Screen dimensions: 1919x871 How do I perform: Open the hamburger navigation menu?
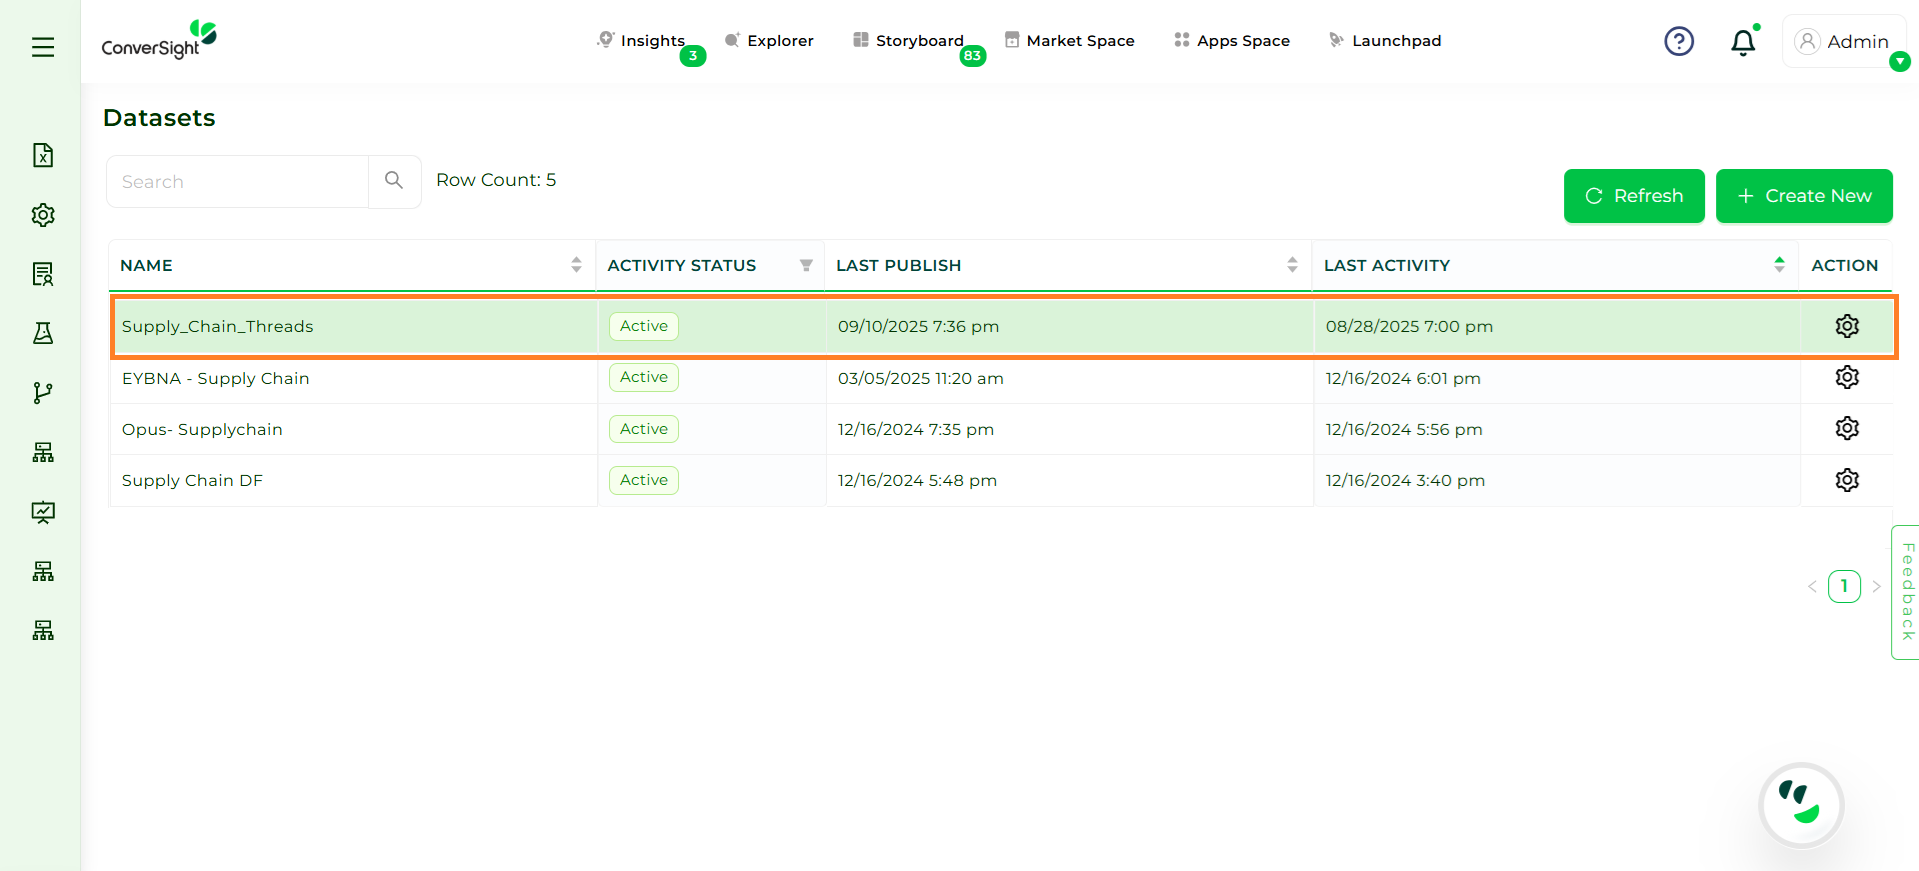coord(43,47)
